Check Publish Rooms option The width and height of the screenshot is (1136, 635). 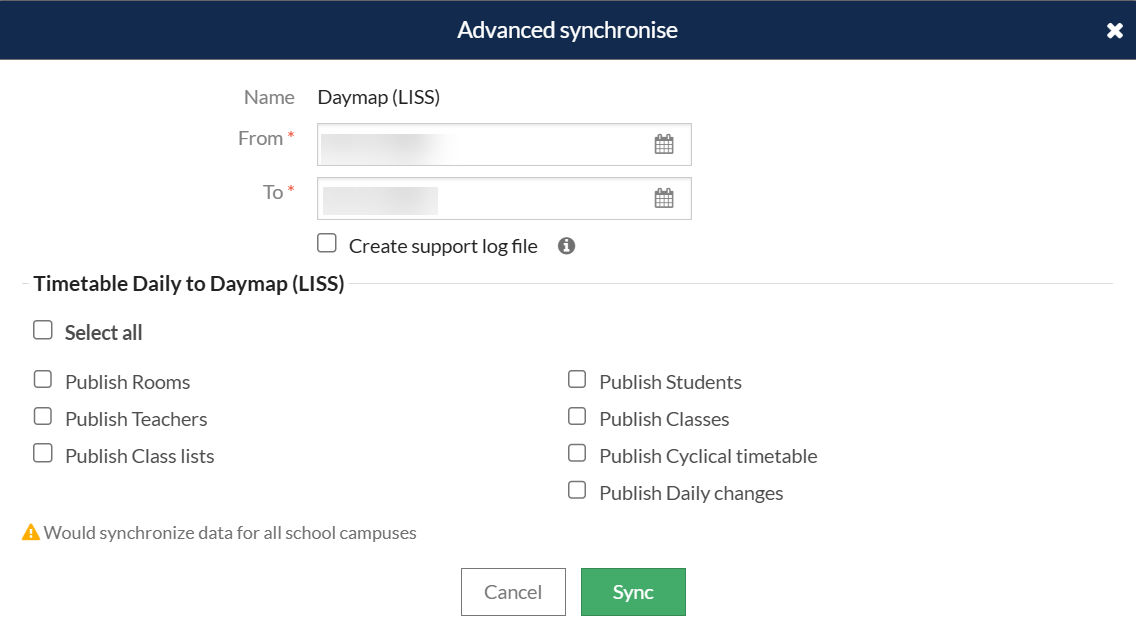coord(42,379)
